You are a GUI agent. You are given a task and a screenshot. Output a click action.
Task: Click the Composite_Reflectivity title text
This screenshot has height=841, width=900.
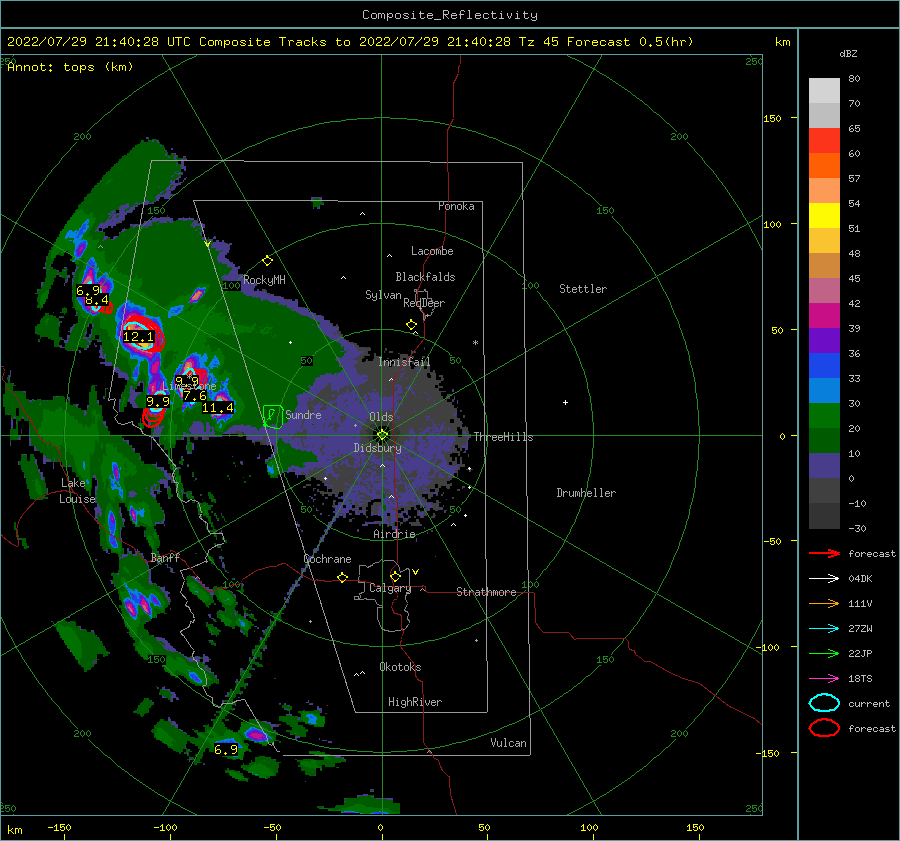pos(450,15)
